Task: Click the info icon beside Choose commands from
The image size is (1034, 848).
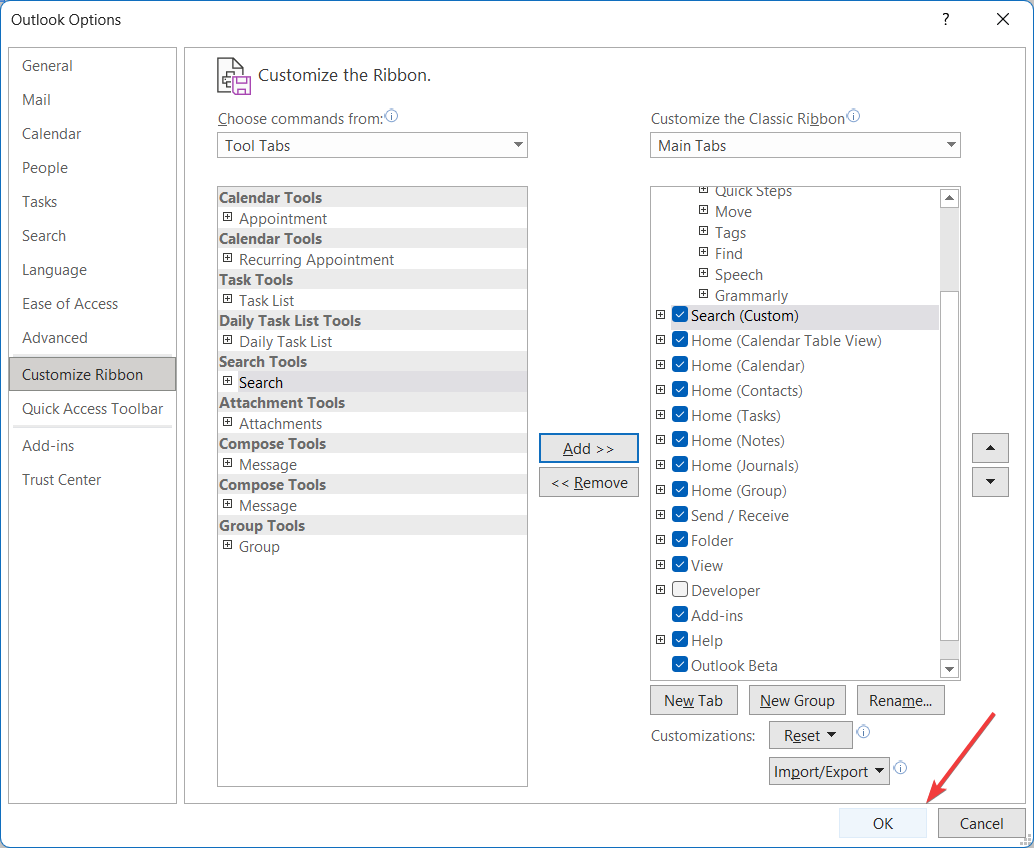Action: (x=391, y=116)
